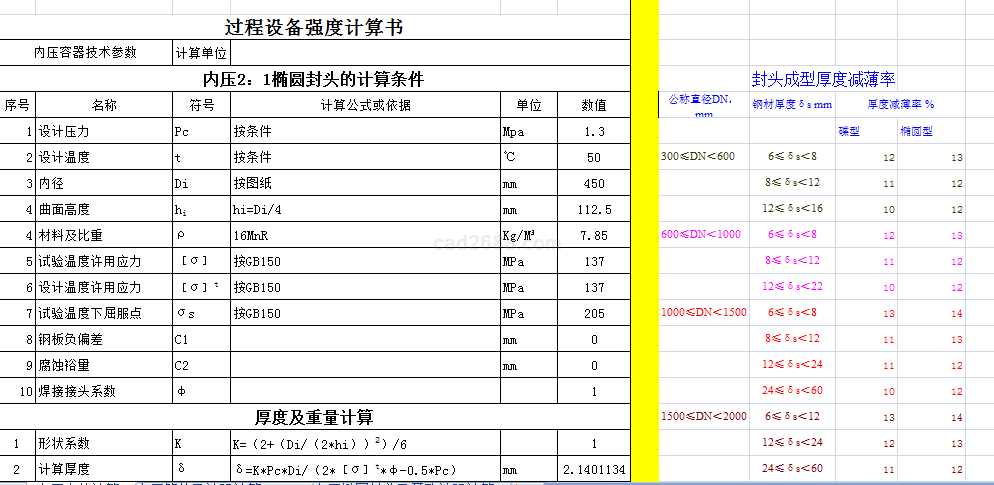Viewport: 994px width, 485px height.
Task: Select the 厚度及重量计算 section header
Action: (x=314, y=416)
